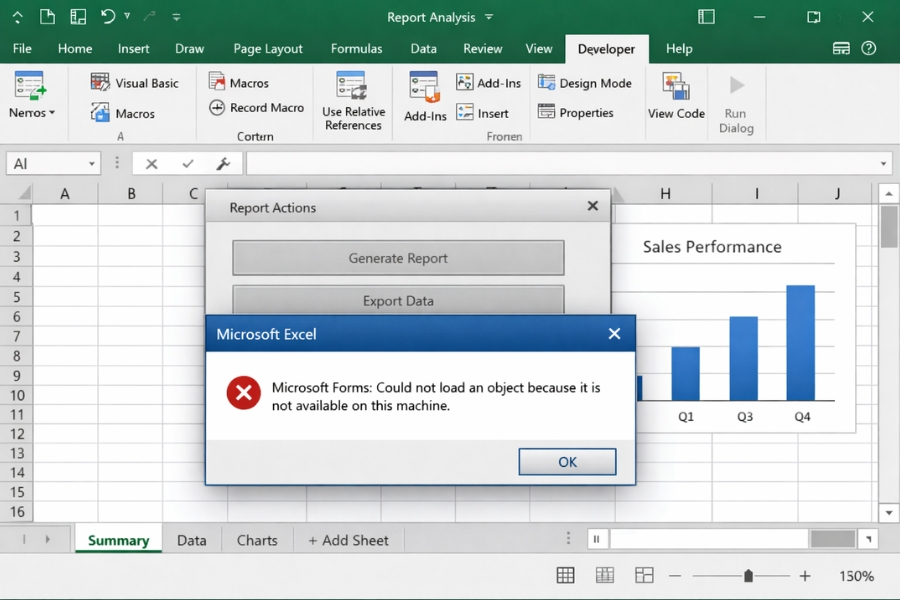Open the Charts sheet tab
The image size is (900, 600).
pyautogui.click(x=257, y=539)
